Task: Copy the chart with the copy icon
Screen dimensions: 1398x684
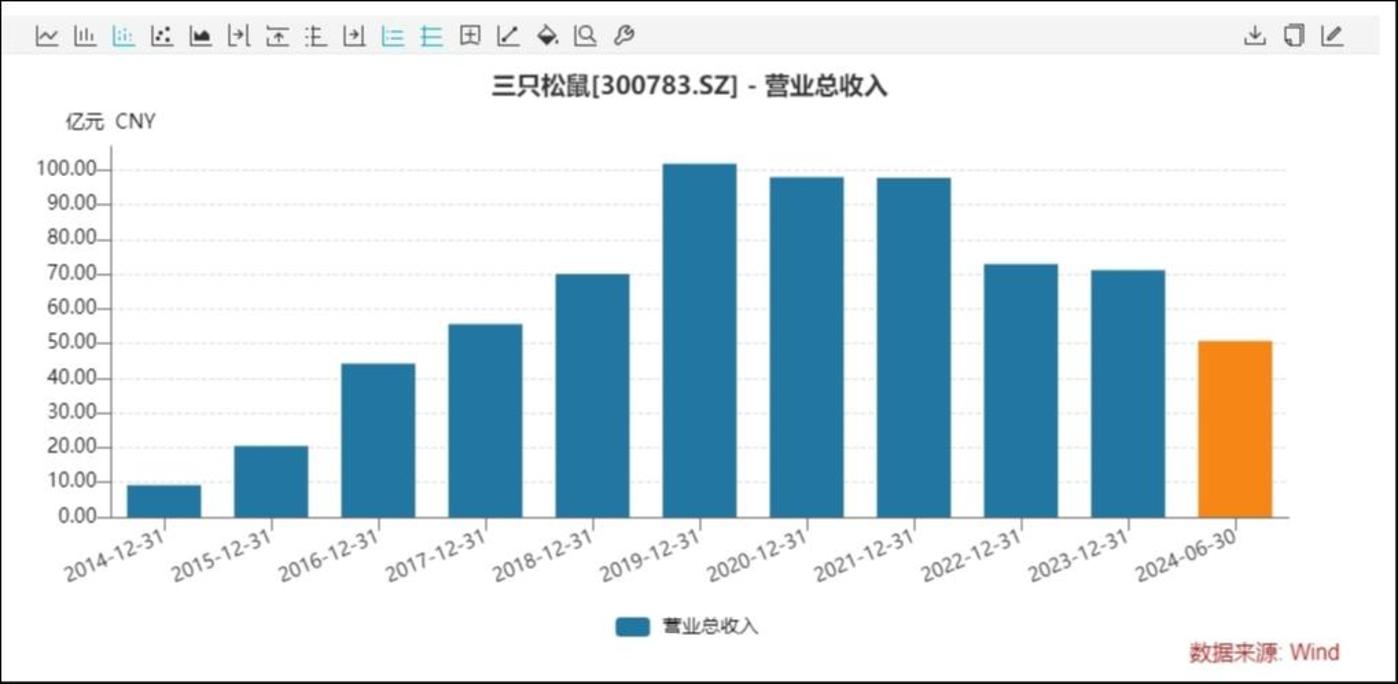Action: pyautogui.click(x=1294, y=36)
